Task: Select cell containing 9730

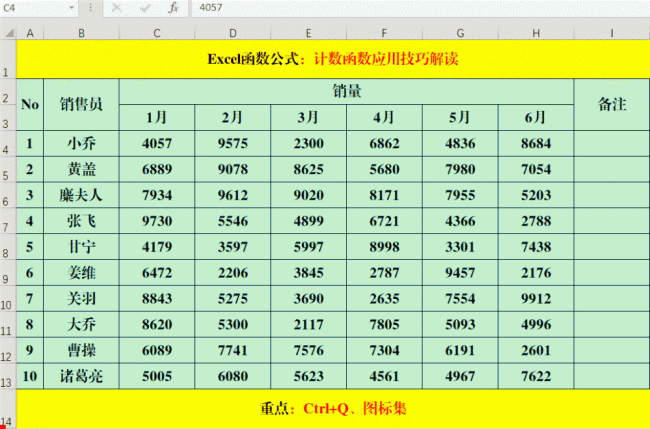Action: click(157, 221)
